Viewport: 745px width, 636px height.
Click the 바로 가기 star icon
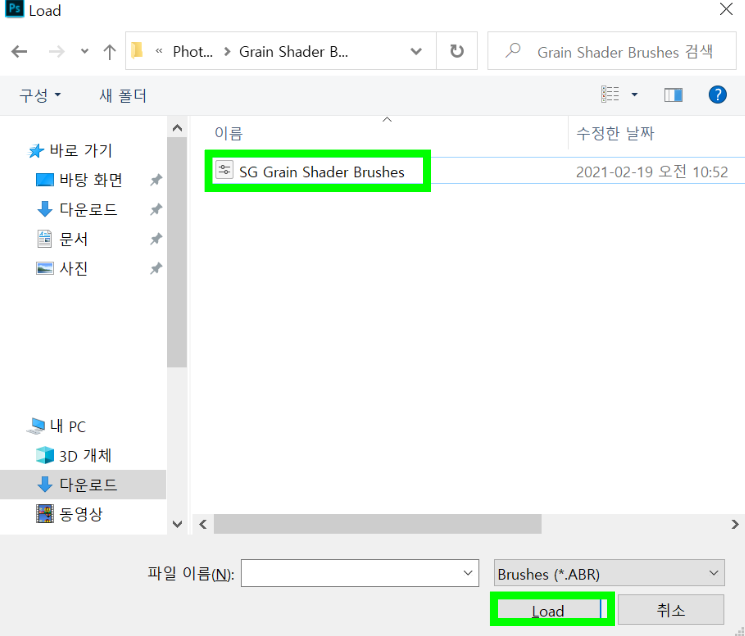pos(36,151)
